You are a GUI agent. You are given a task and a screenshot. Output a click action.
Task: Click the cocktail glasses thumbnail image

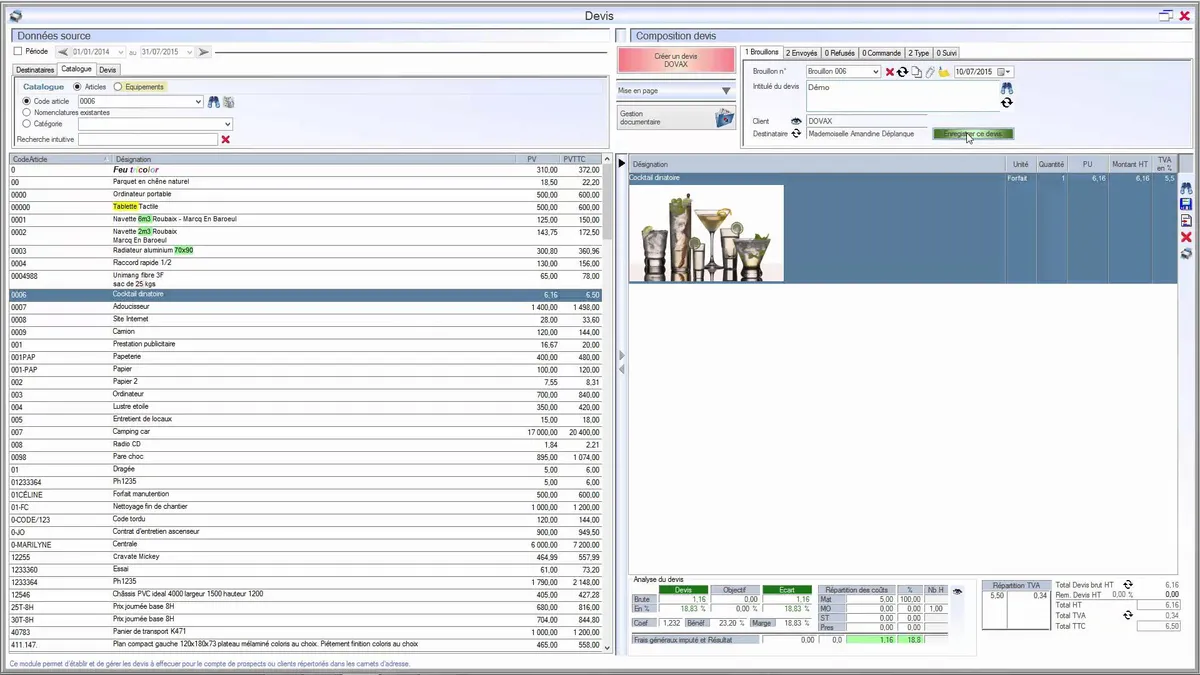point(706,233)
